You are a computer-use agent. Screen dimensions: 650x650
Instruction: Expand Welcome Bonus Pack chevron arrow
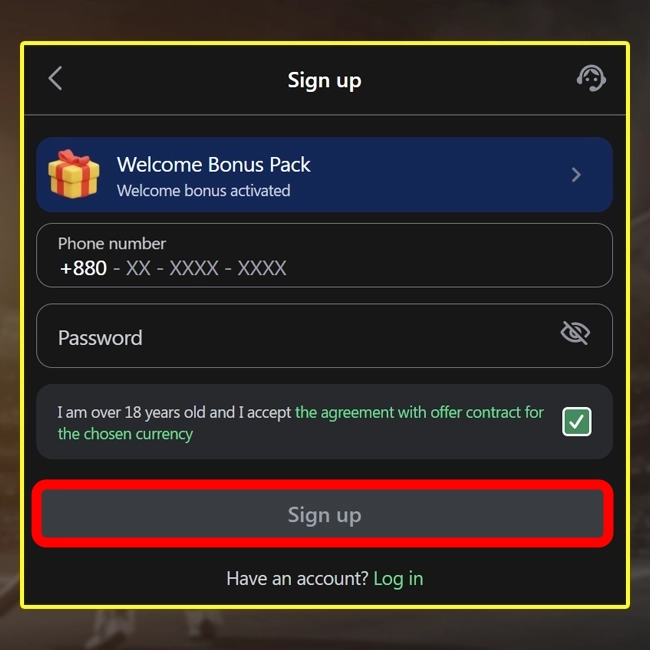[576, 175]
